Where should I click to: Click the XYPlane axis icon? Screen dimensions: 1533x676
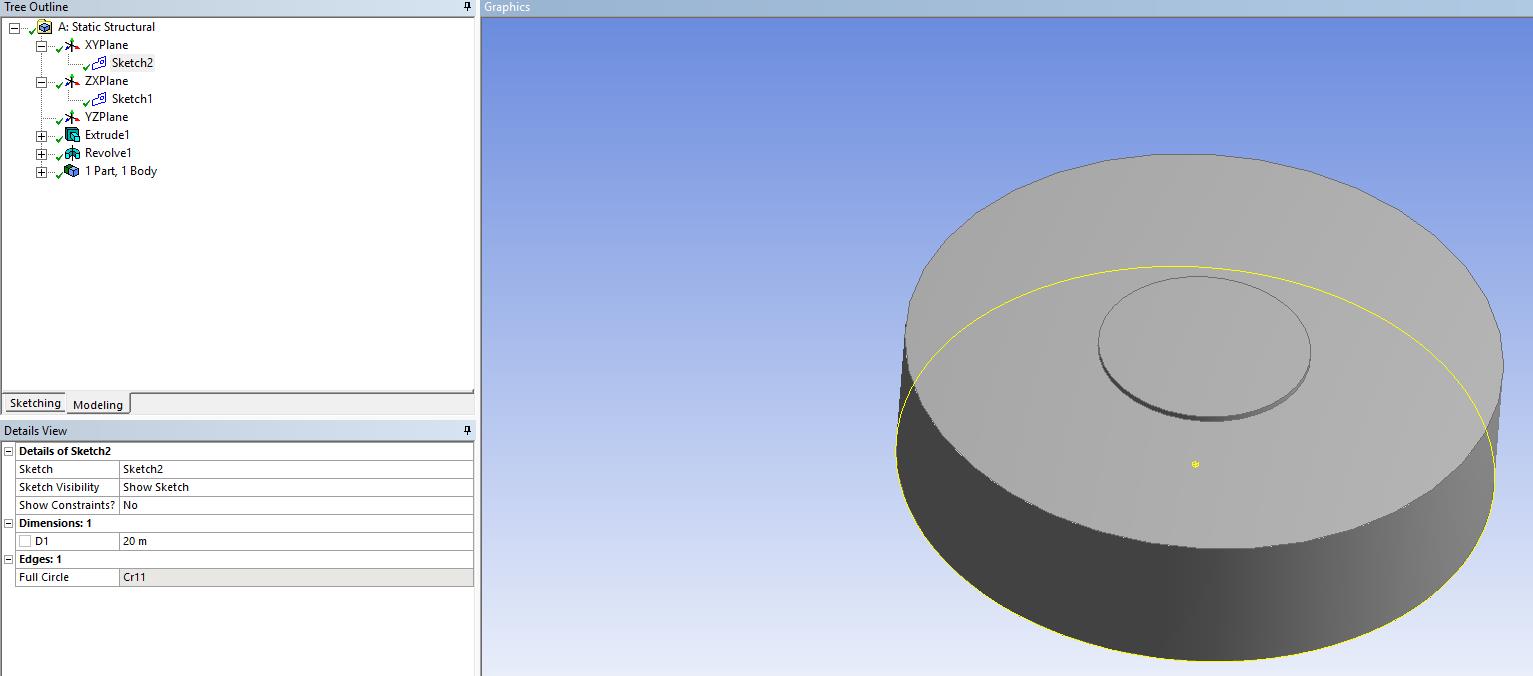tap(72, 45)
